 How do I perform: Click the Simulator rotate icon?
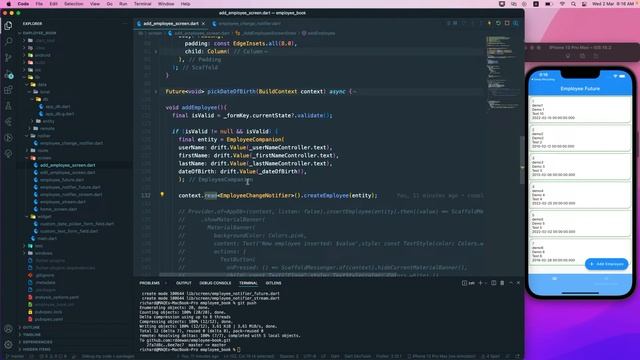pos(596,56)
